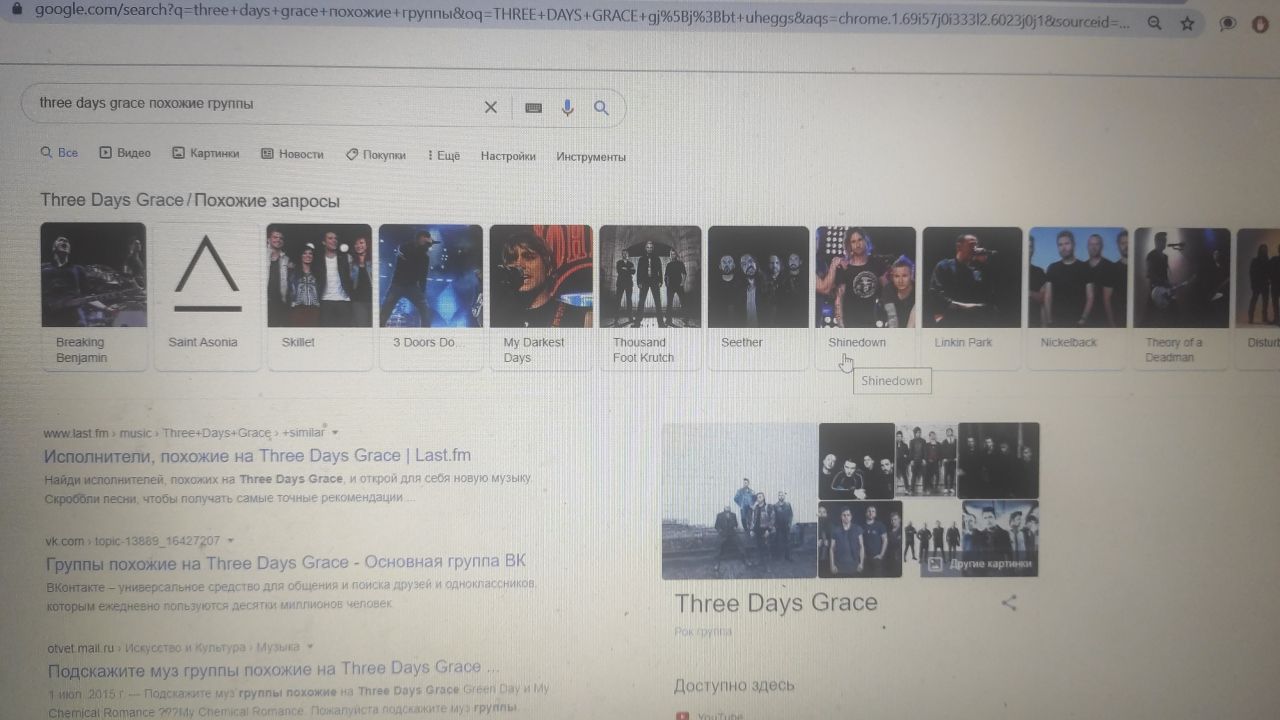Start voice search with the microphone icon
Viewport: 1280px width, 720px height.
[567, 108]
